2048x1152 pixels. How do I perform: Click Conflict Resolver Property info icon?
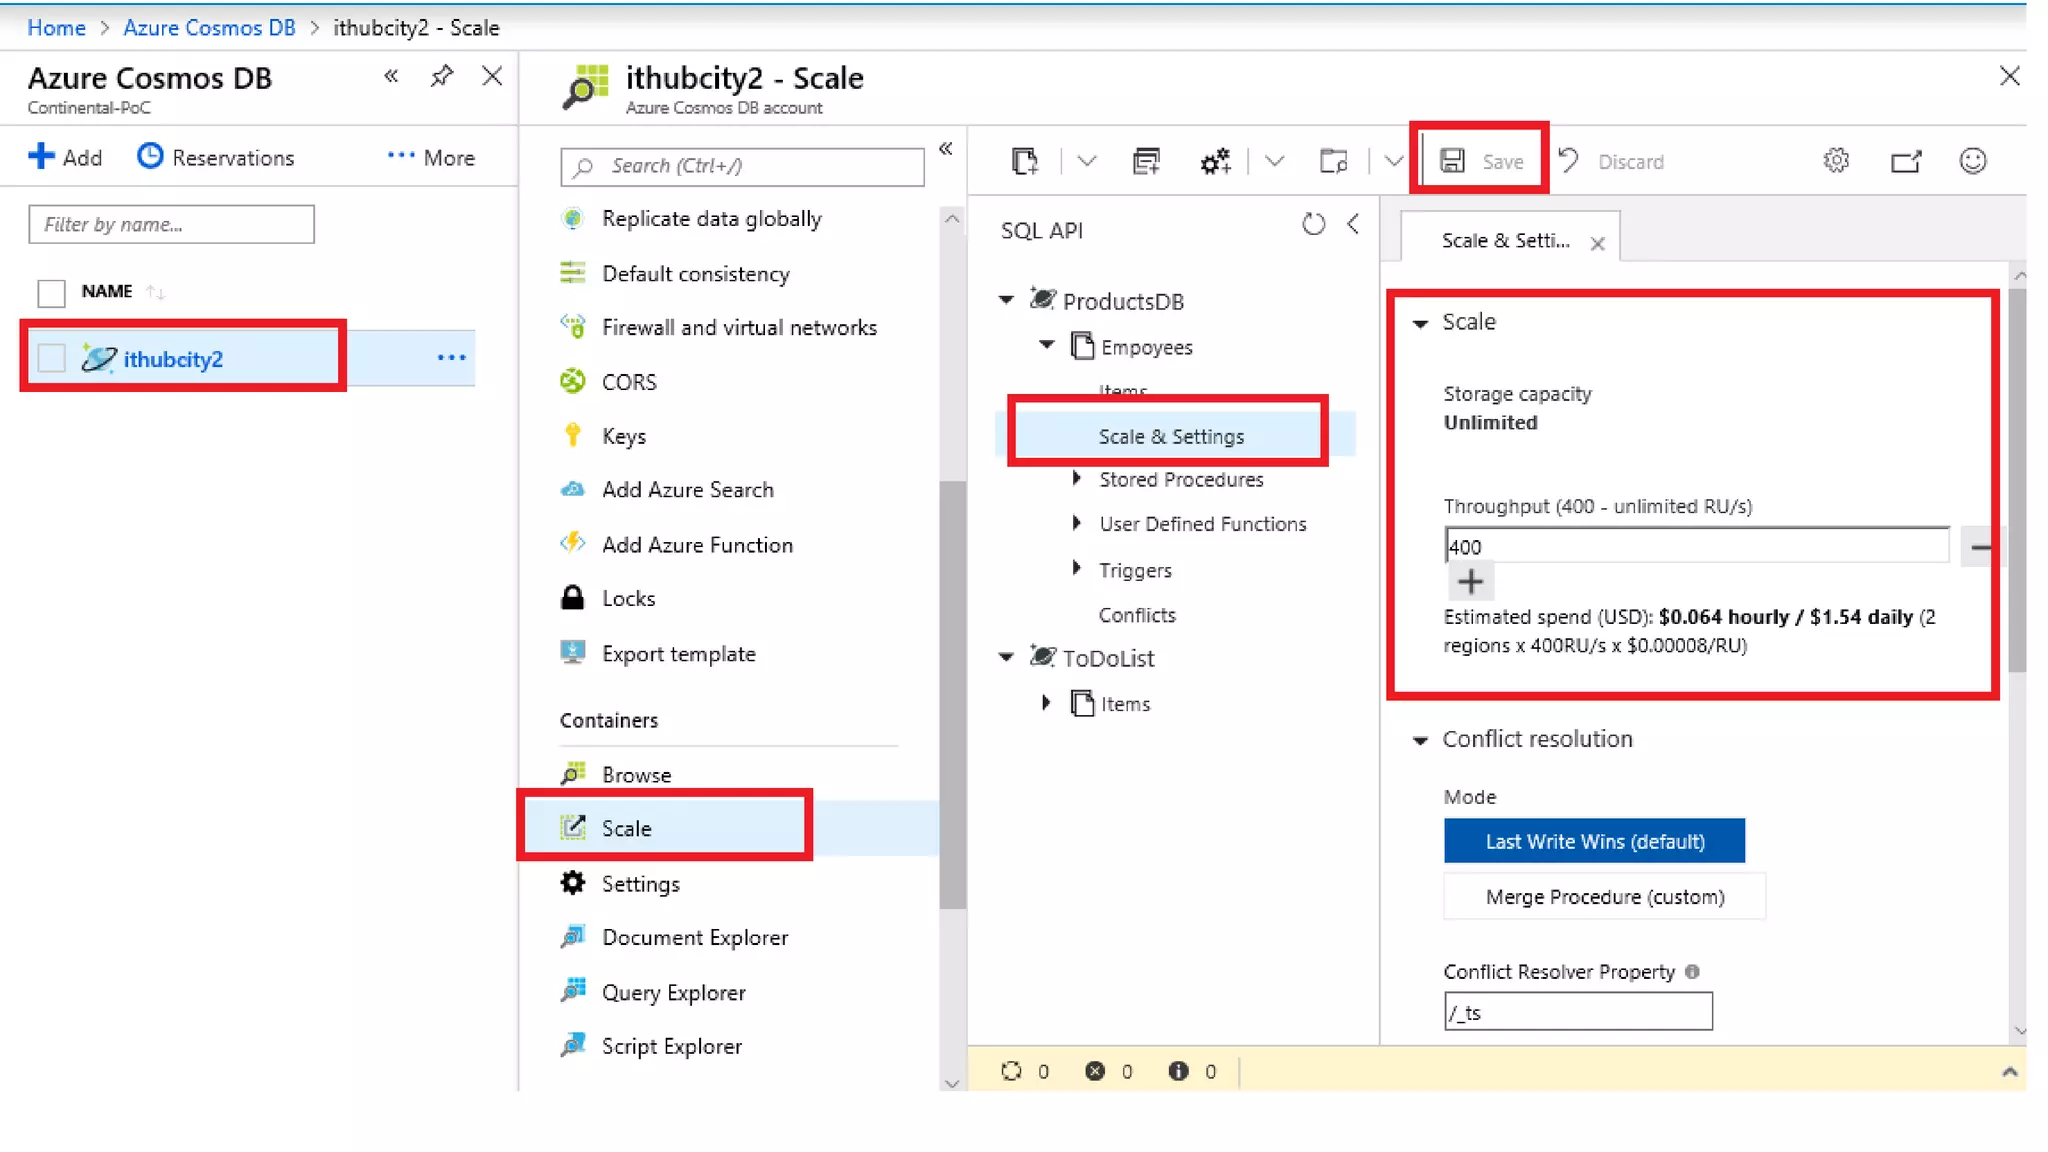(1692, 971)
